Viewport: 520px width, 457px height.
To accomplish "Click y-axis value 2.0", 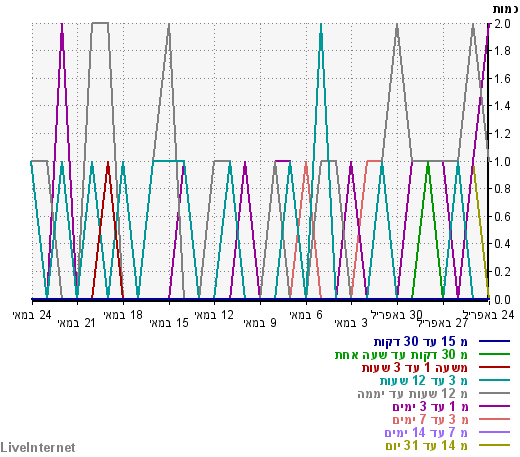I will pos(502,24).
